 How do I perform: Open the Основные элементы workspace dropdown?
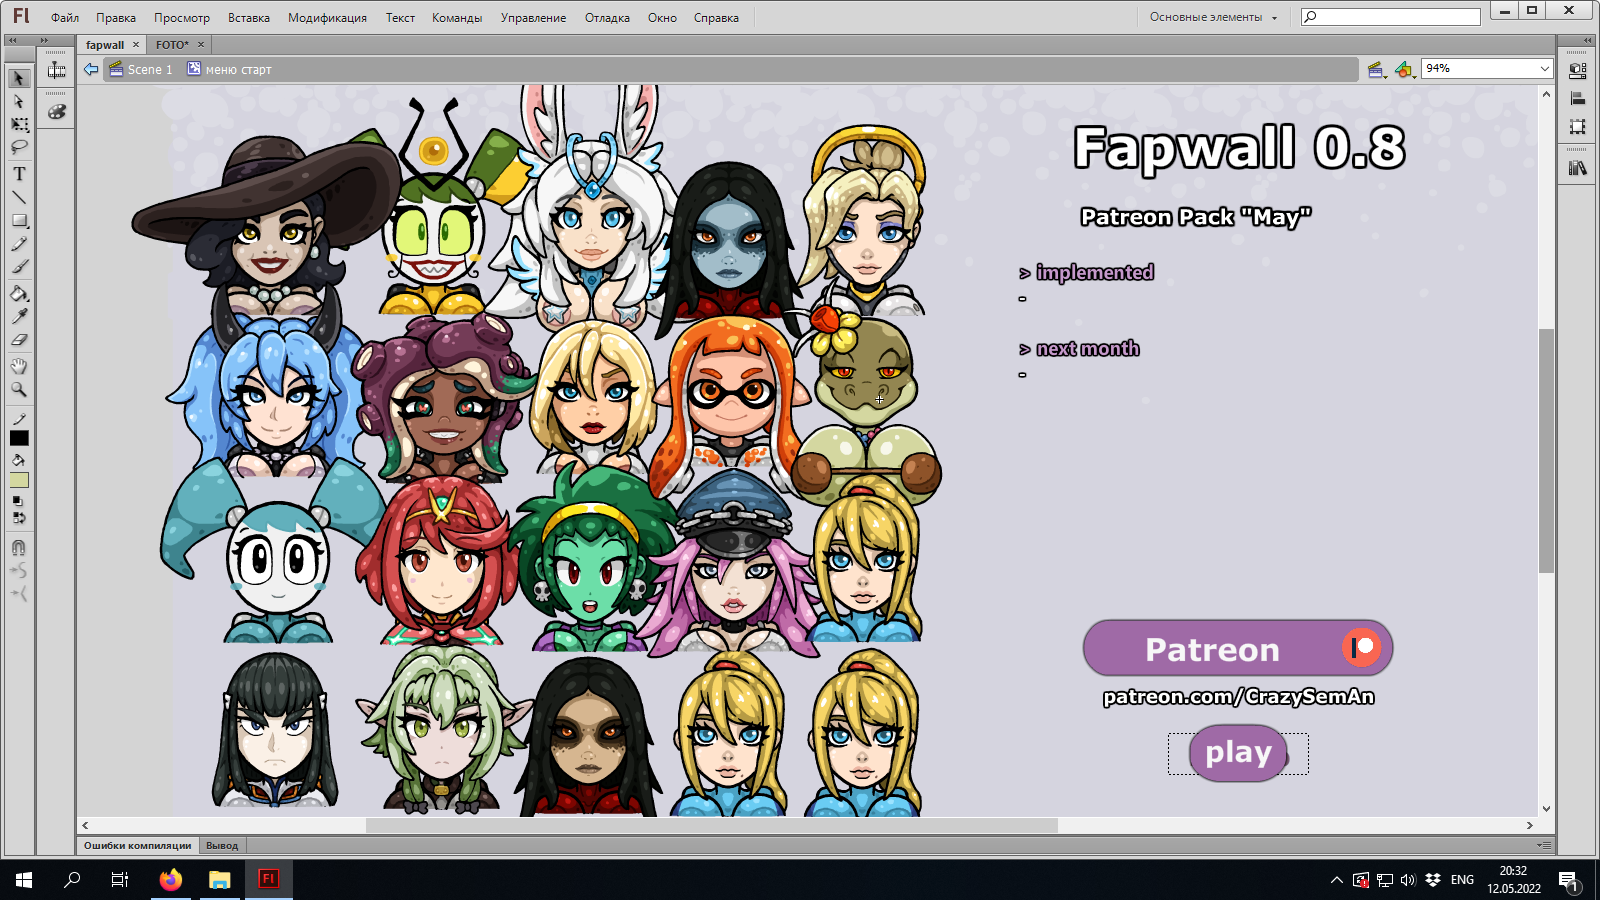1213,17
